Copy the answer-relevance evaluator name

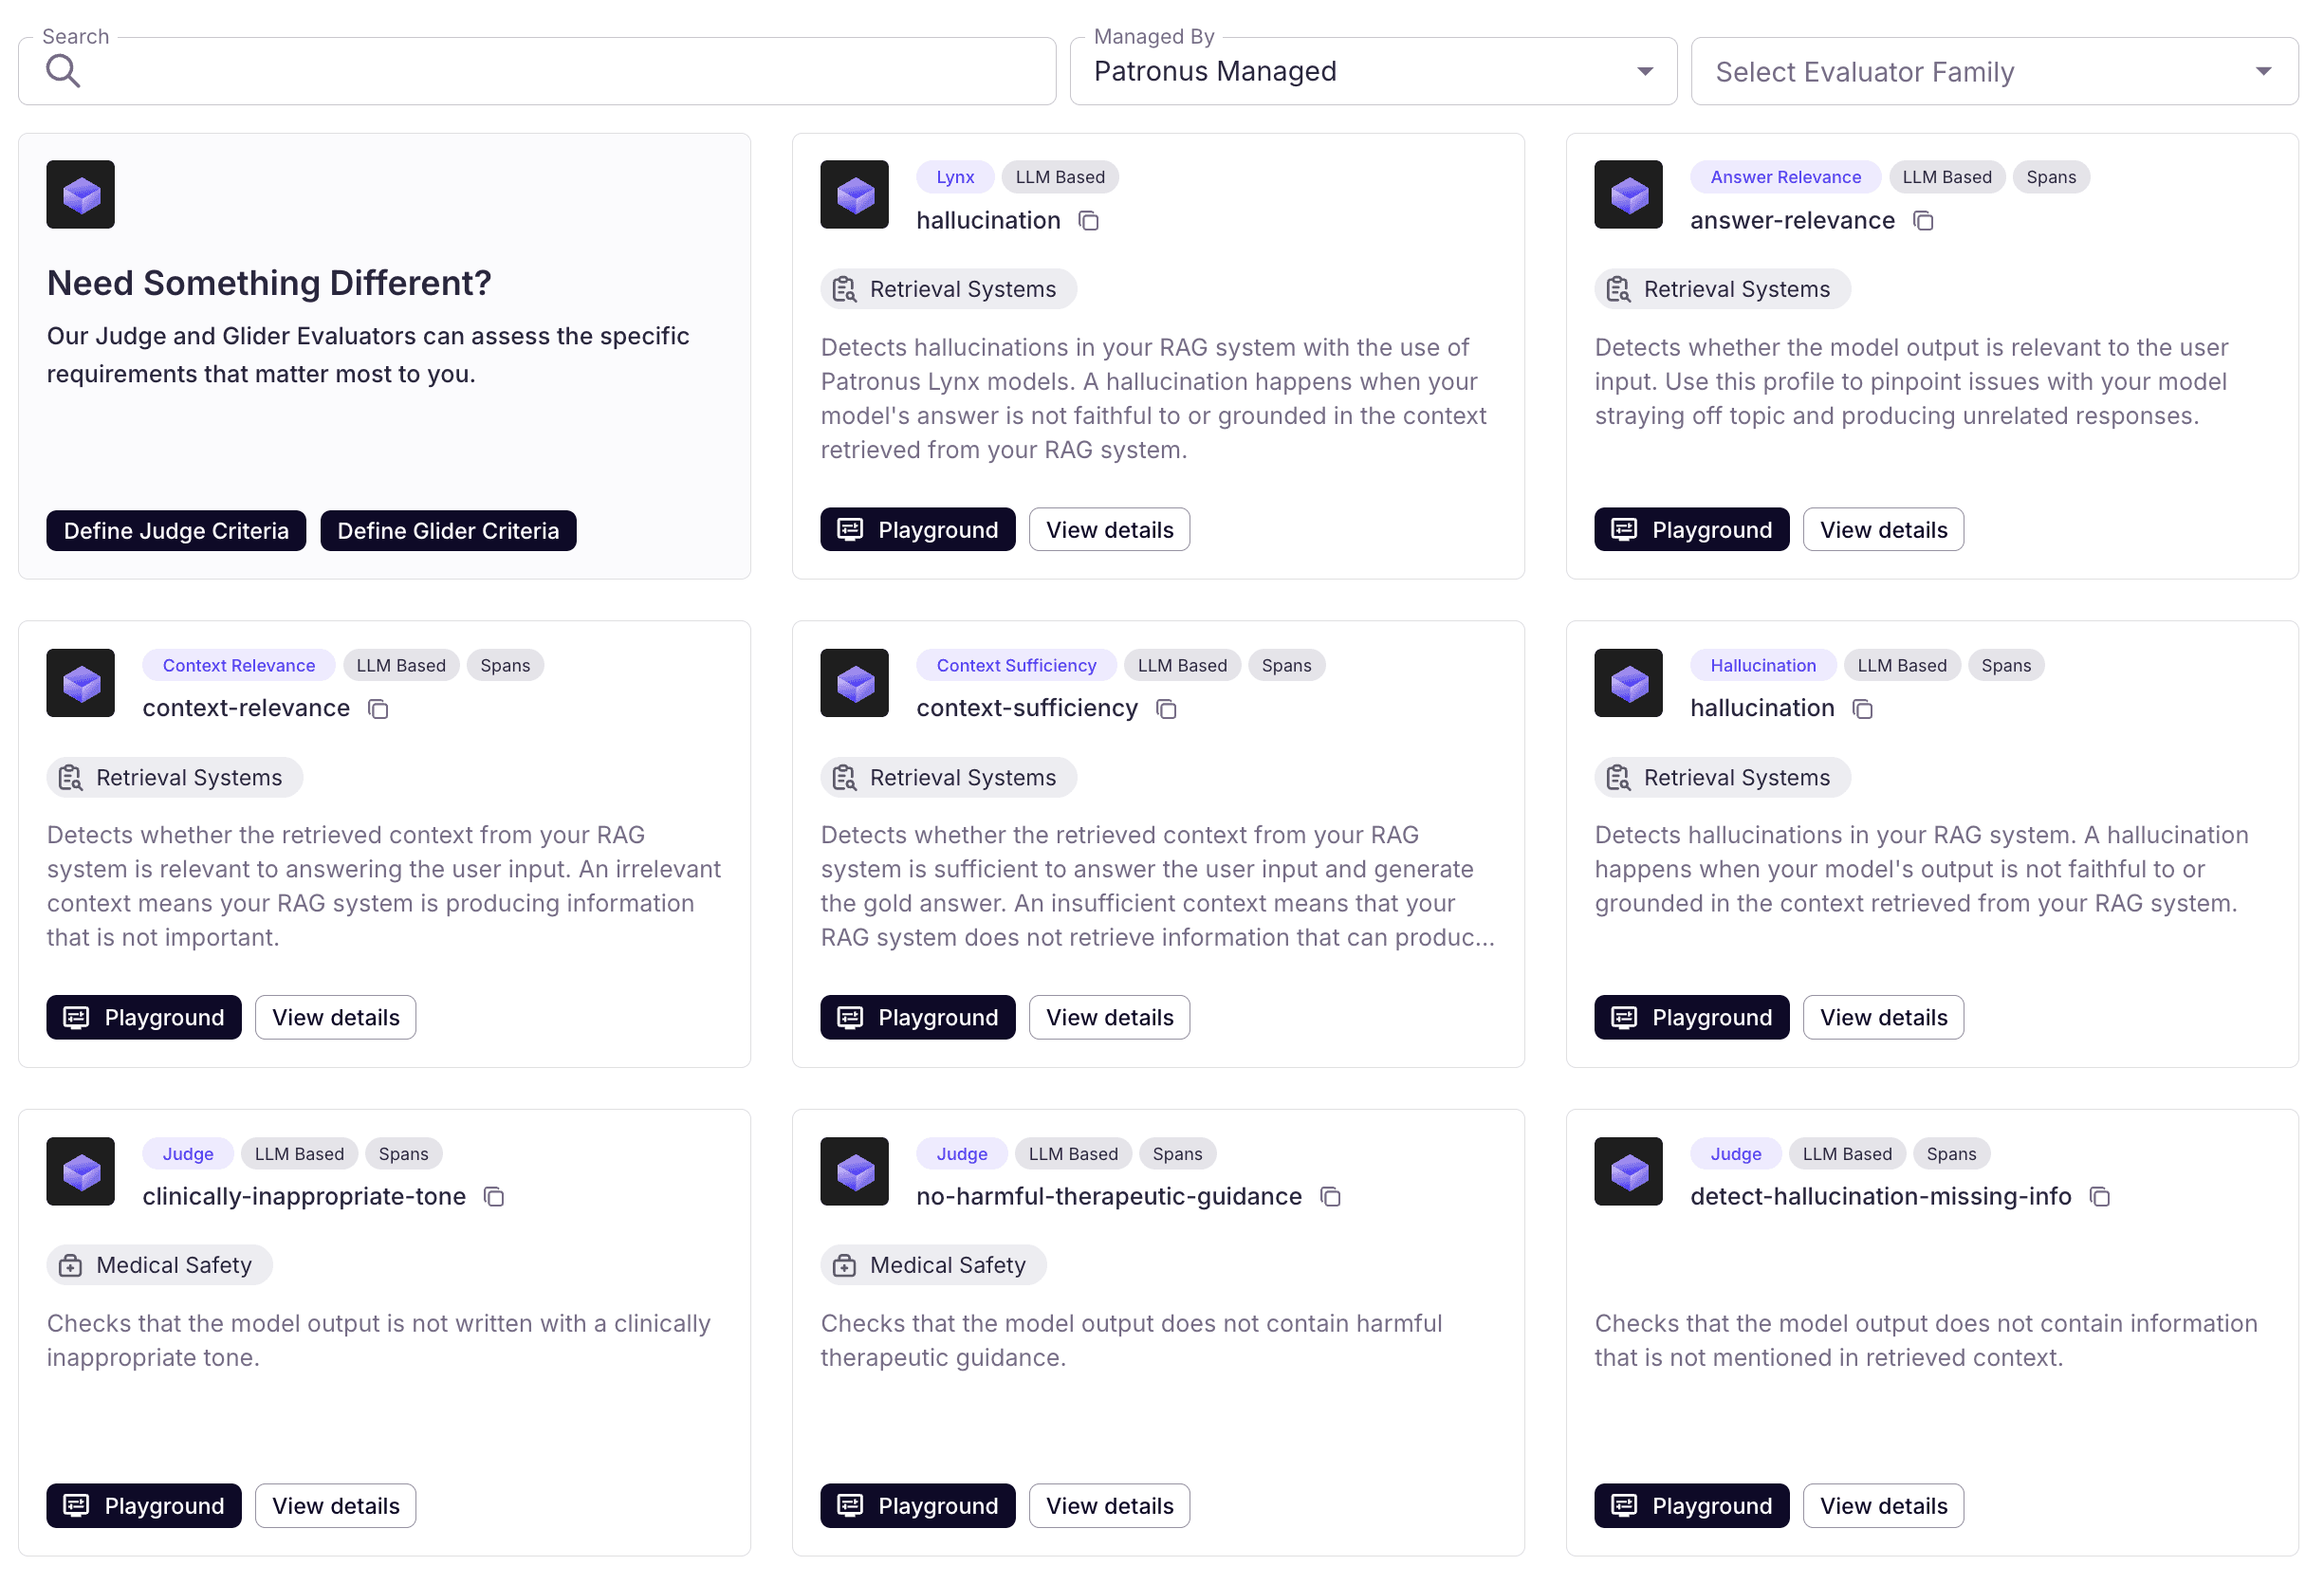[x=1923, y=221]
